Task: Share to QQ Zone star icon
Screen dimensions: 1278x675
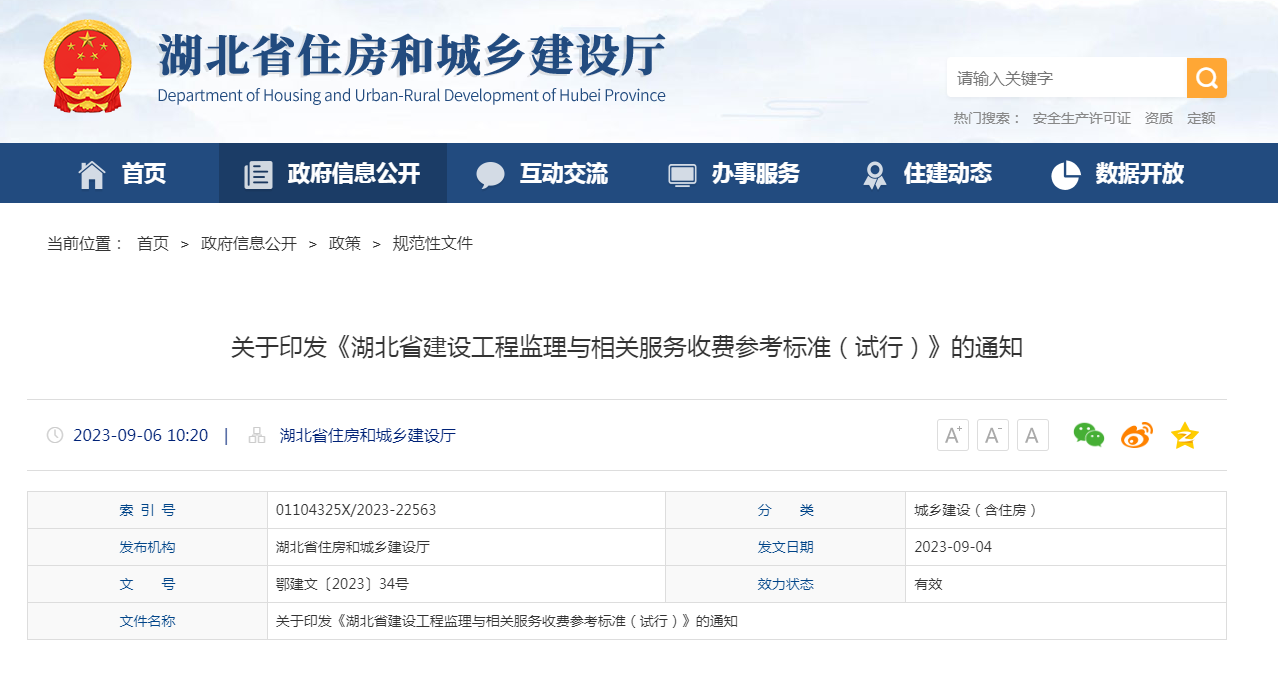Action: (1185, 435)
